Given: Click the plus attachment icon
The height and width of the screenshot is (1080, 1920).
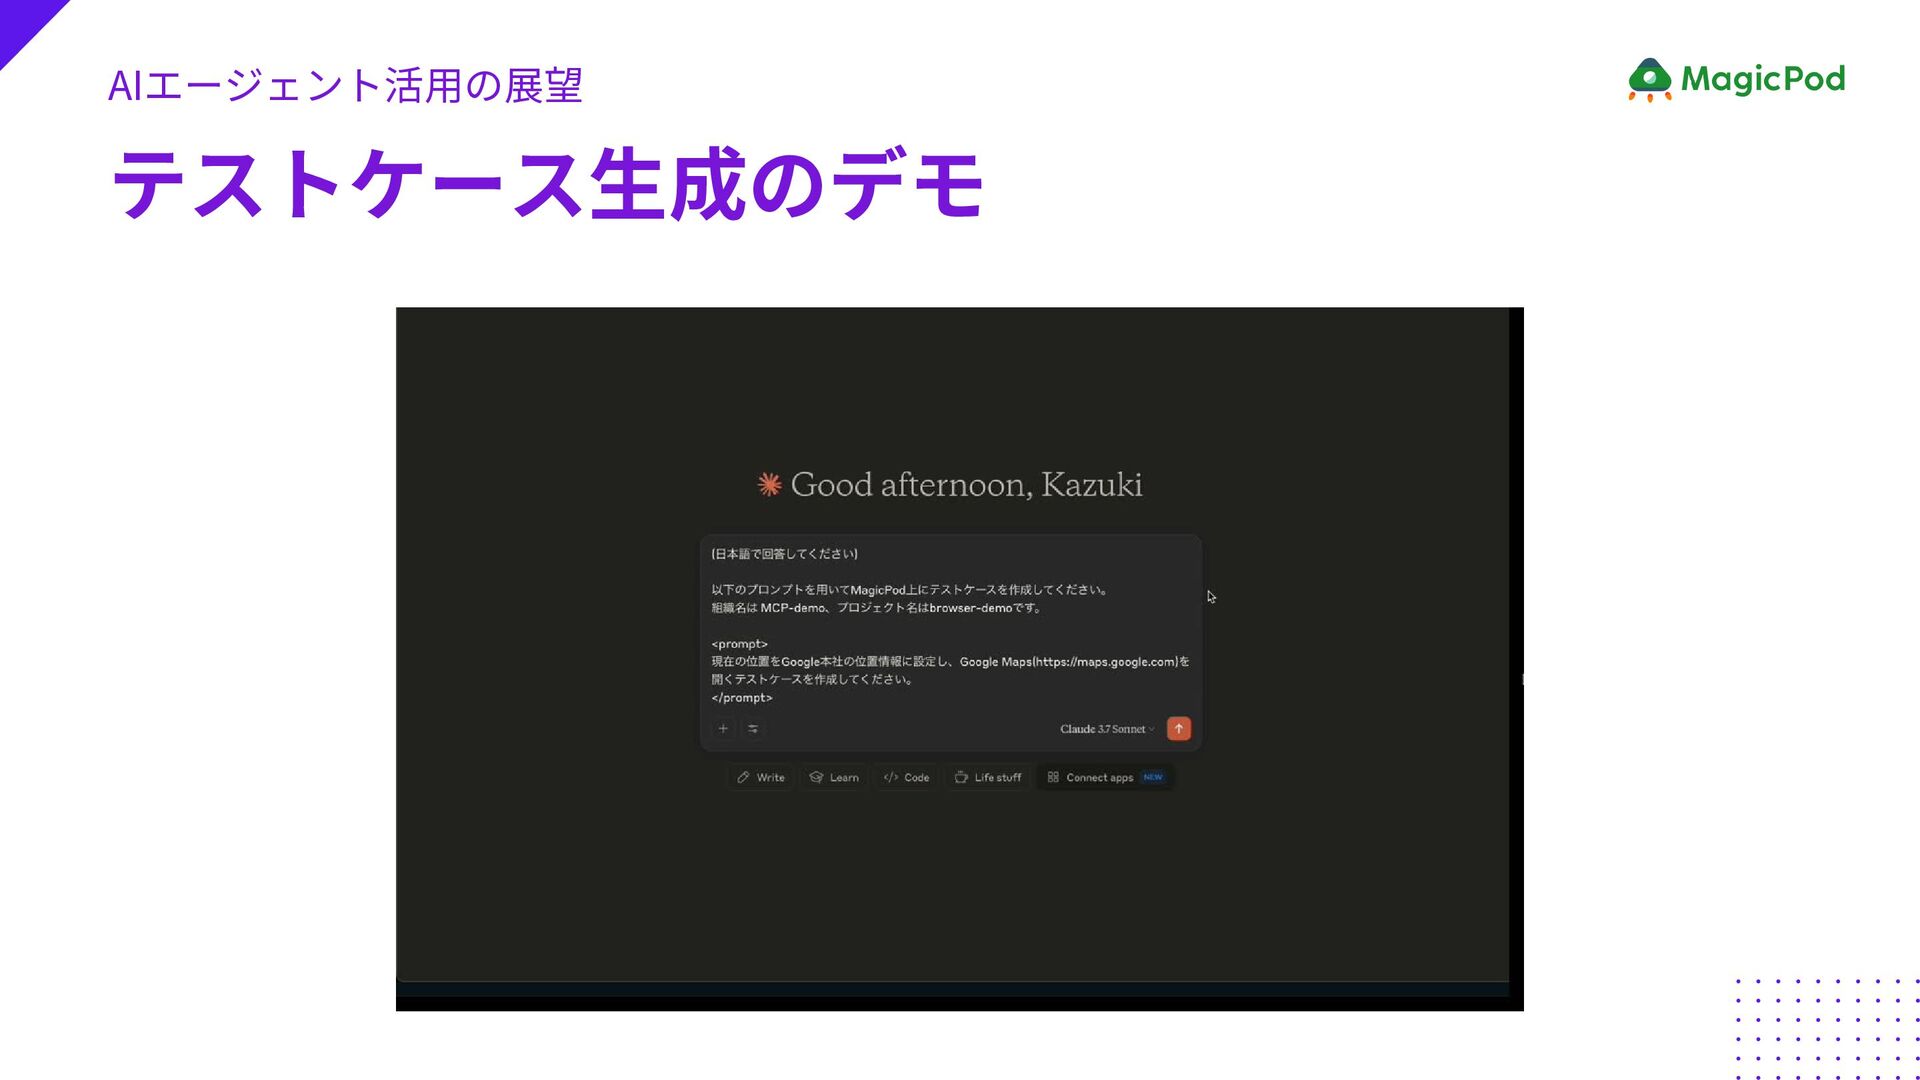Looking at the screenshot, I should tap(723, 729).
